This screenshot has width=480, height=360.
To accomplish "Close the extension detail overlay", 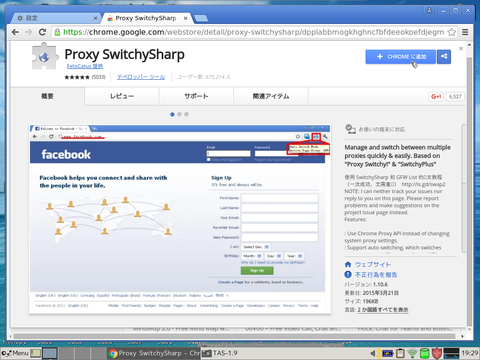I will [461, 49].
